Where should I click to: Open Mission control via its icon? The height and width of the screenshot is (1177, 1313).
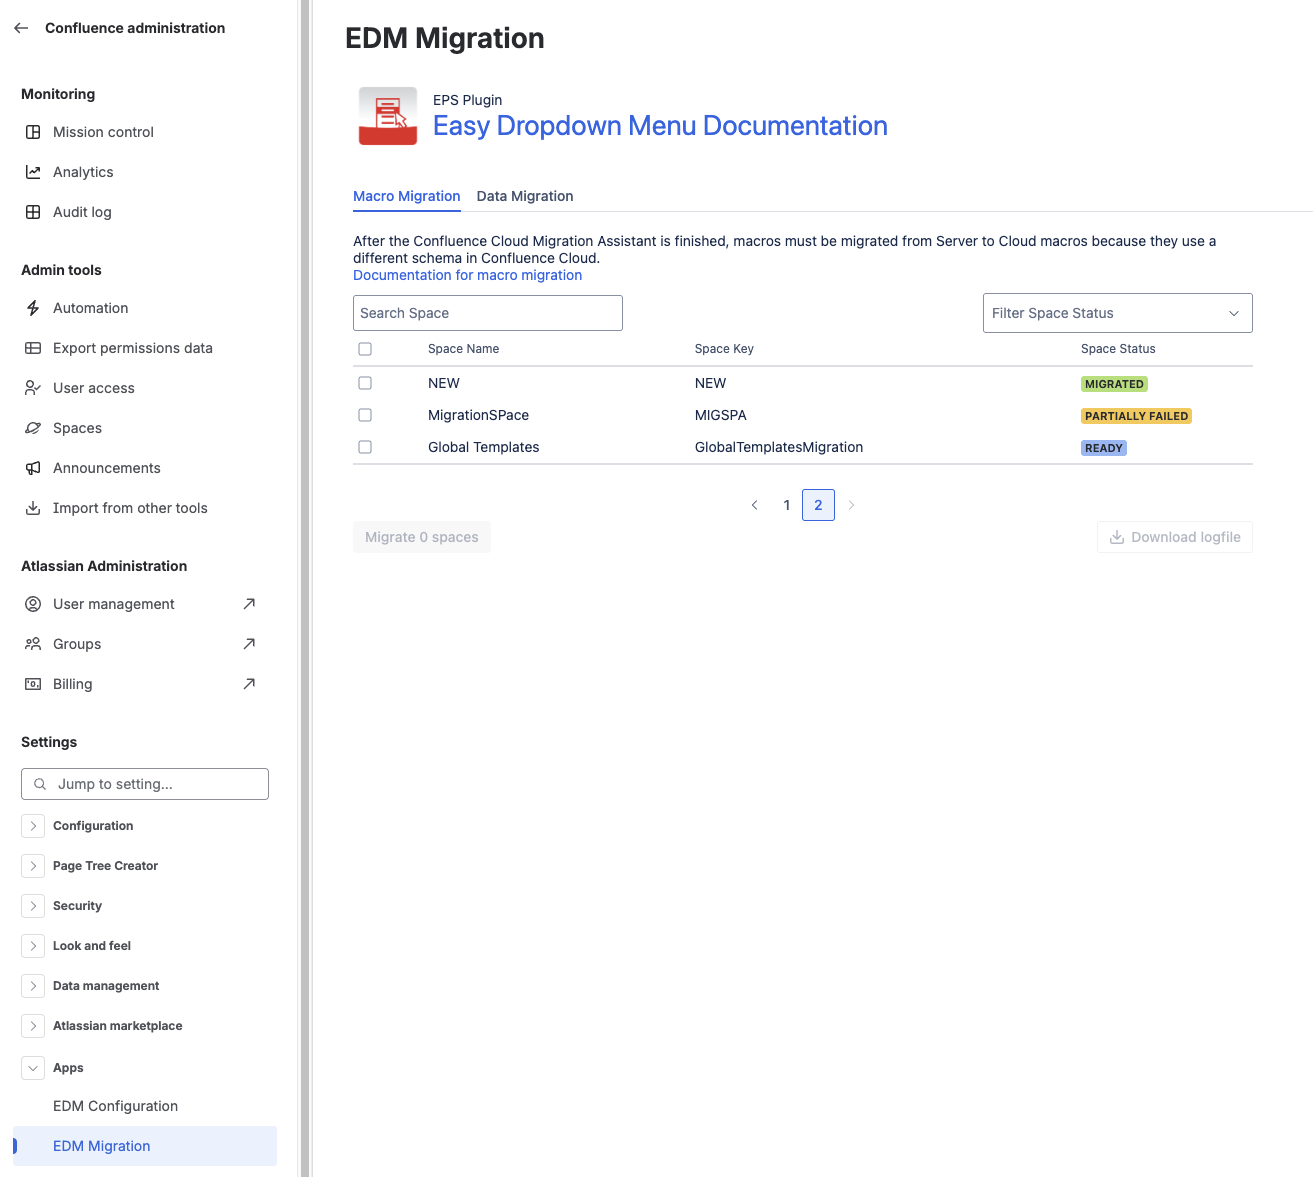(x=33, y=132)
